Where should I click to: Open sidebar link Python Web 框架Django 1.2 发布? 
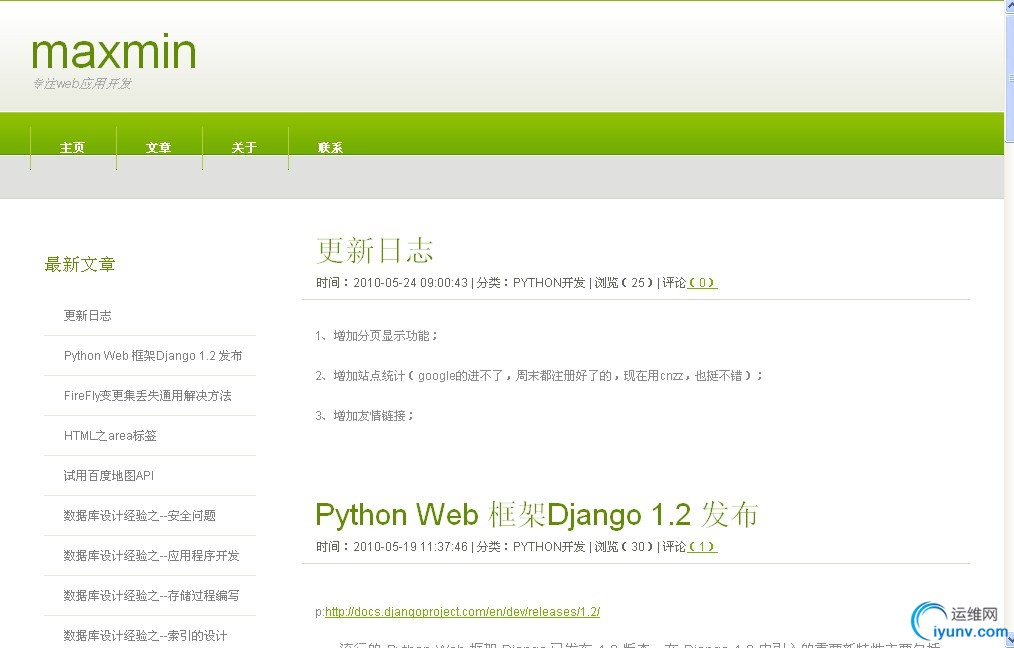pyautogui.click(x=153, y=356)
